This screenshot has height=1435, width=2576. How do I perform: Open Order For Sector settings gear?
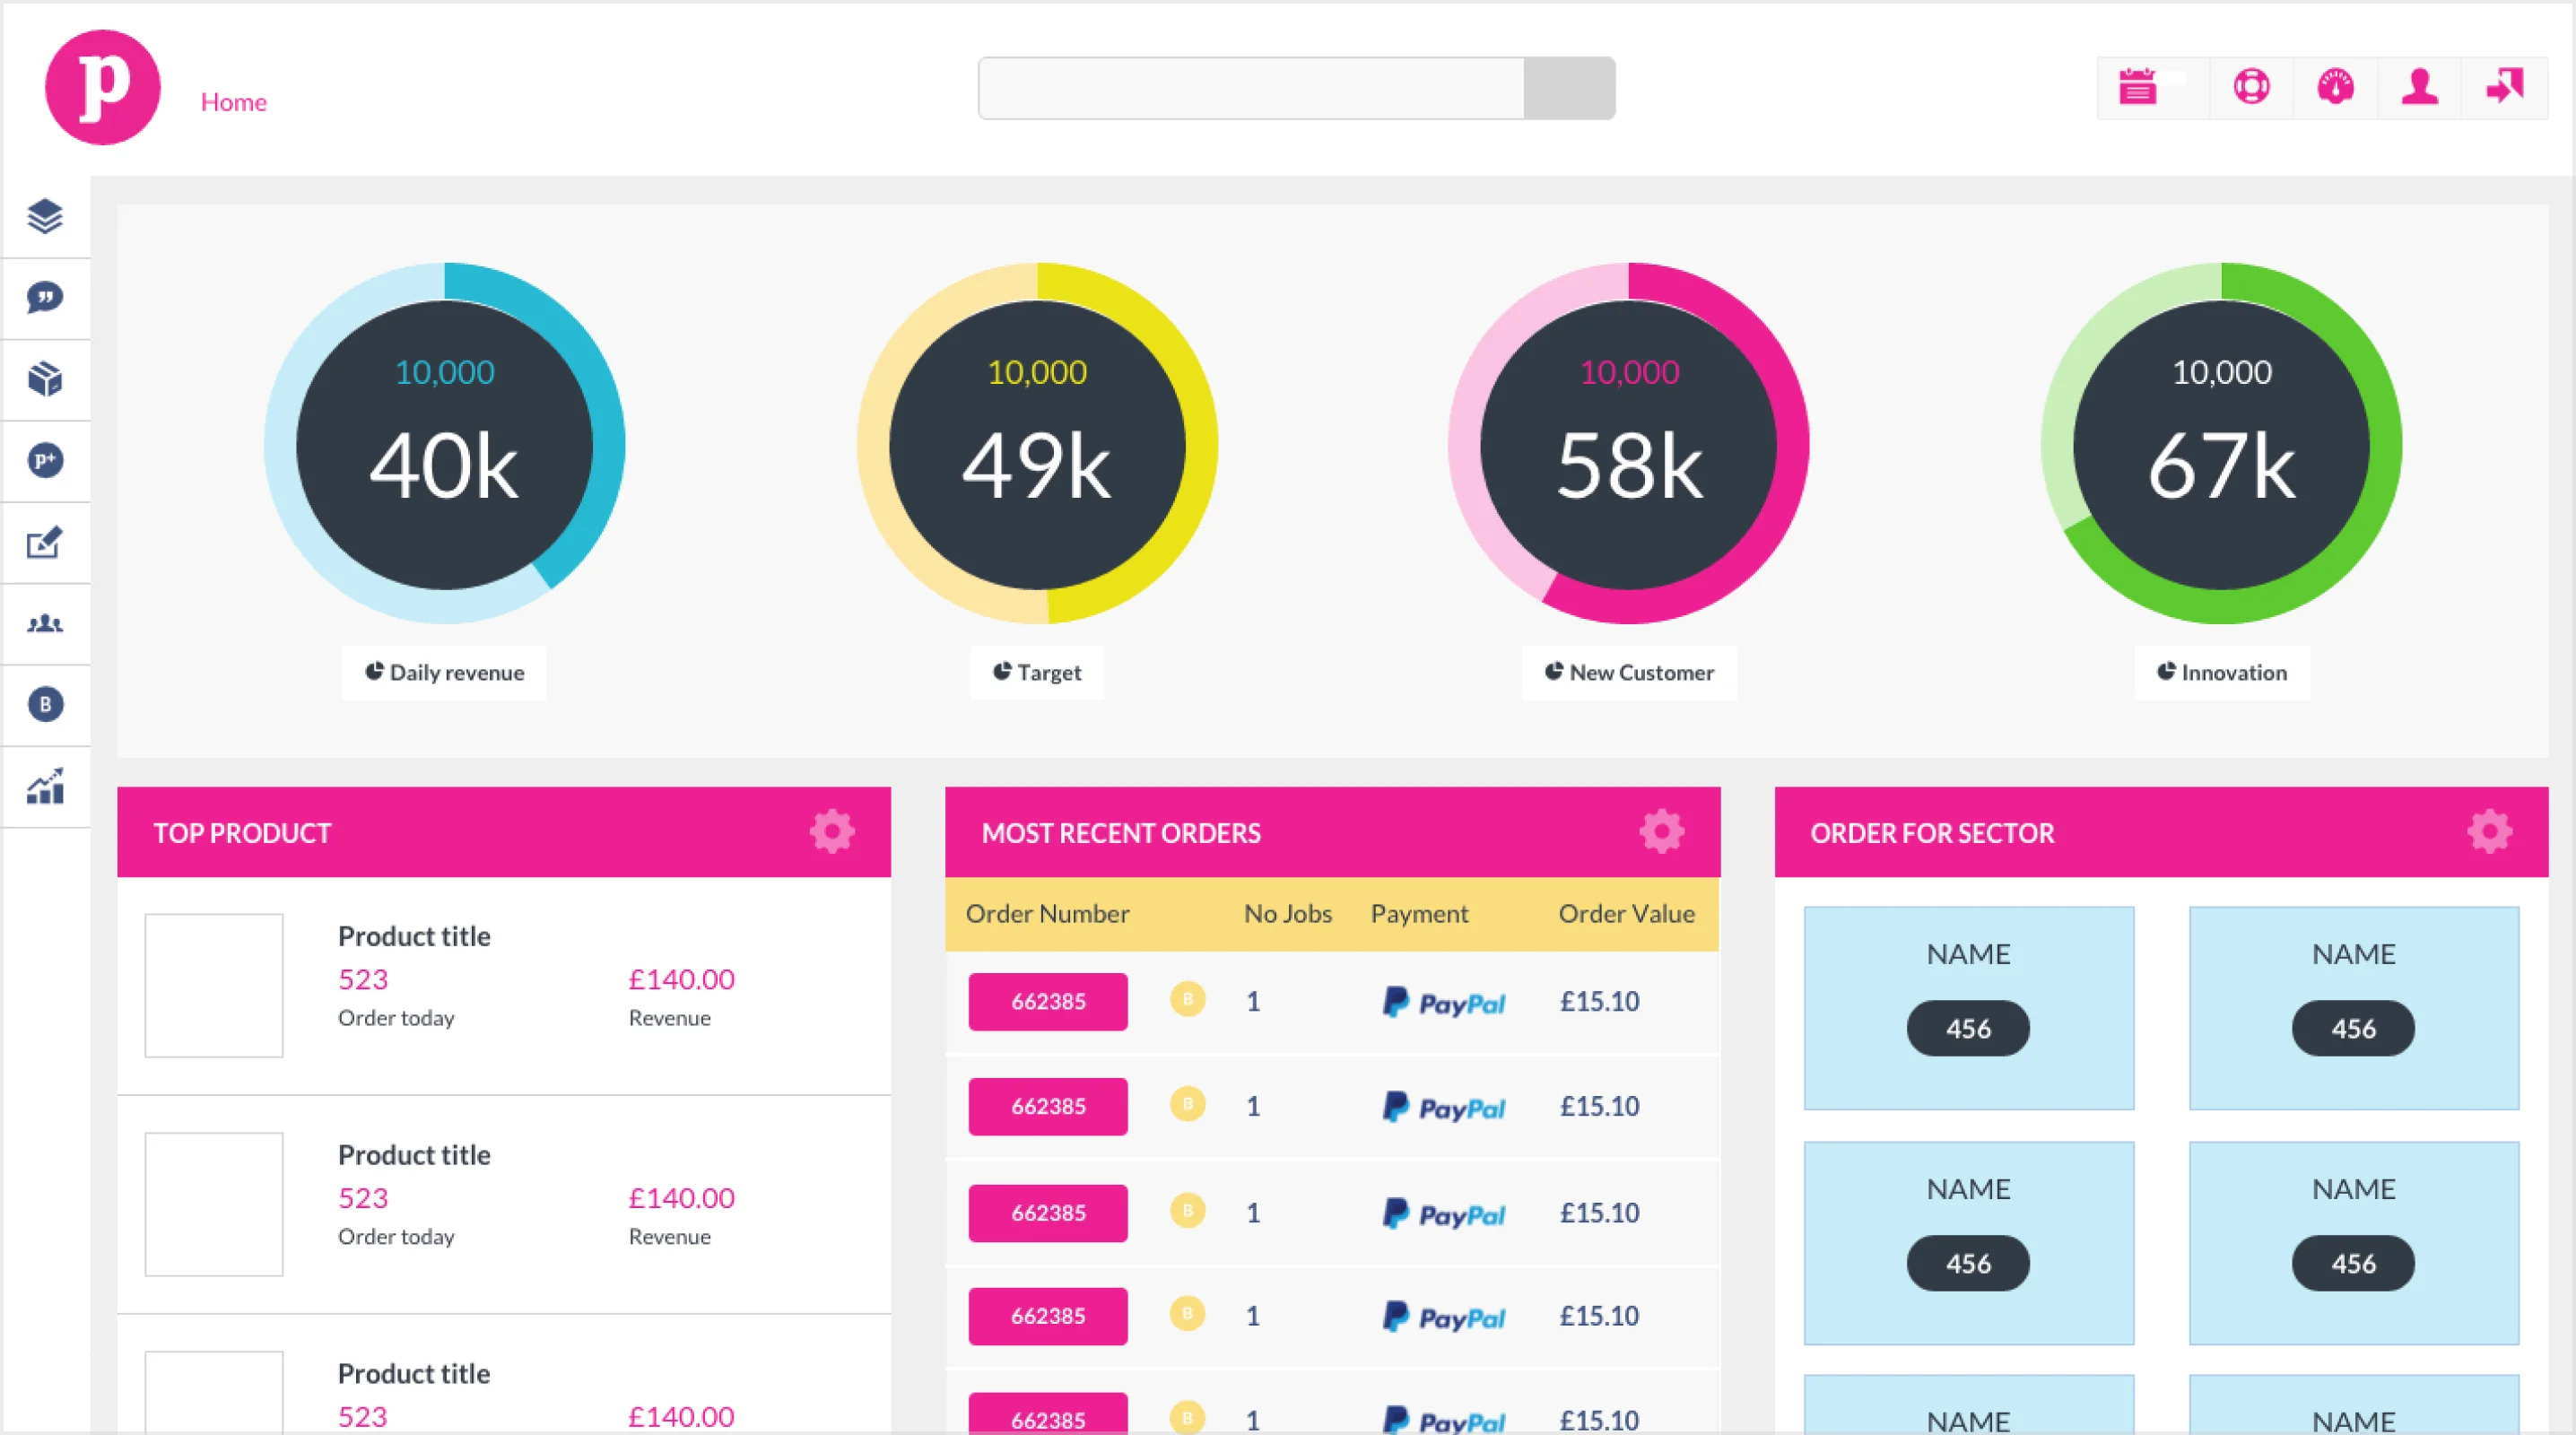(2489, 831)
